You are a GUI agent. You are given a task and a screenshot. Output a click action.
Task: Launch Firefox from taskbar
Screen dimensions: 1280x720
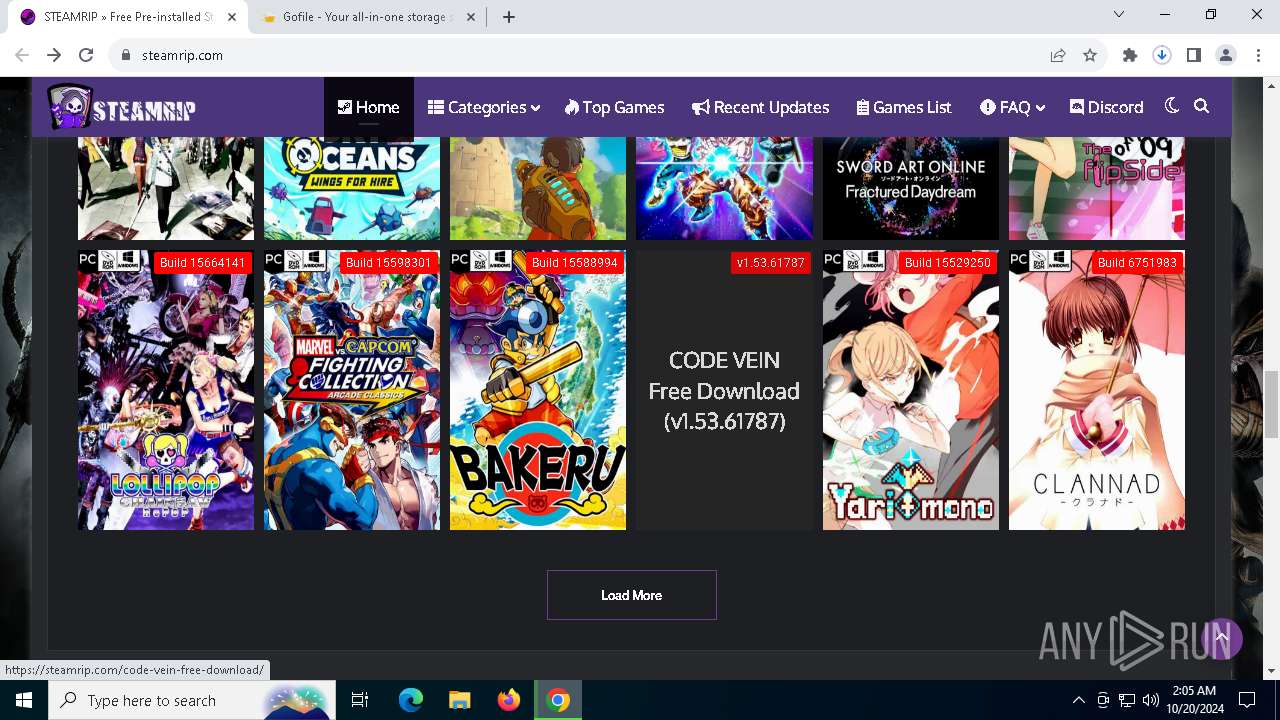click(x=509, y=700)
